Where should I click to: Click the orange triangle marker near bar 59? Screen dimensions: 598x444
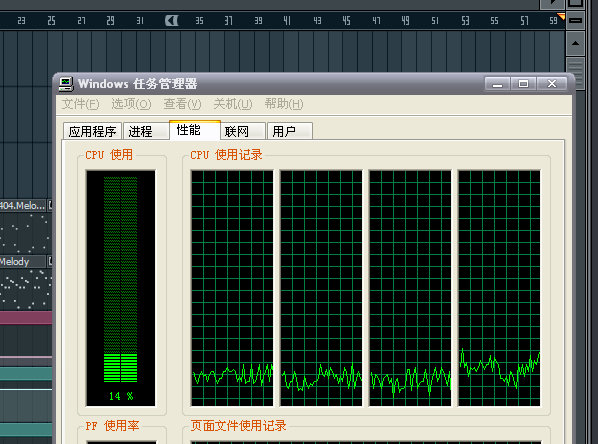click(561, 16)
